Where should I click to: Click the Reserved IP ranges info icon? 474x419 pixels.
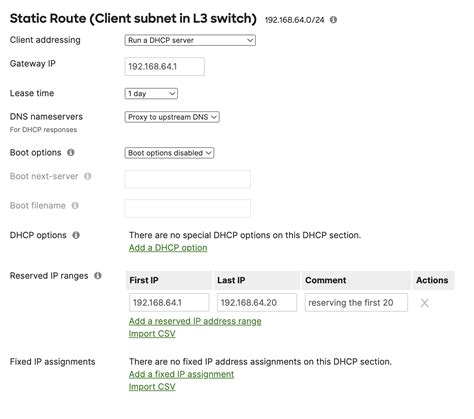point(98,276)
